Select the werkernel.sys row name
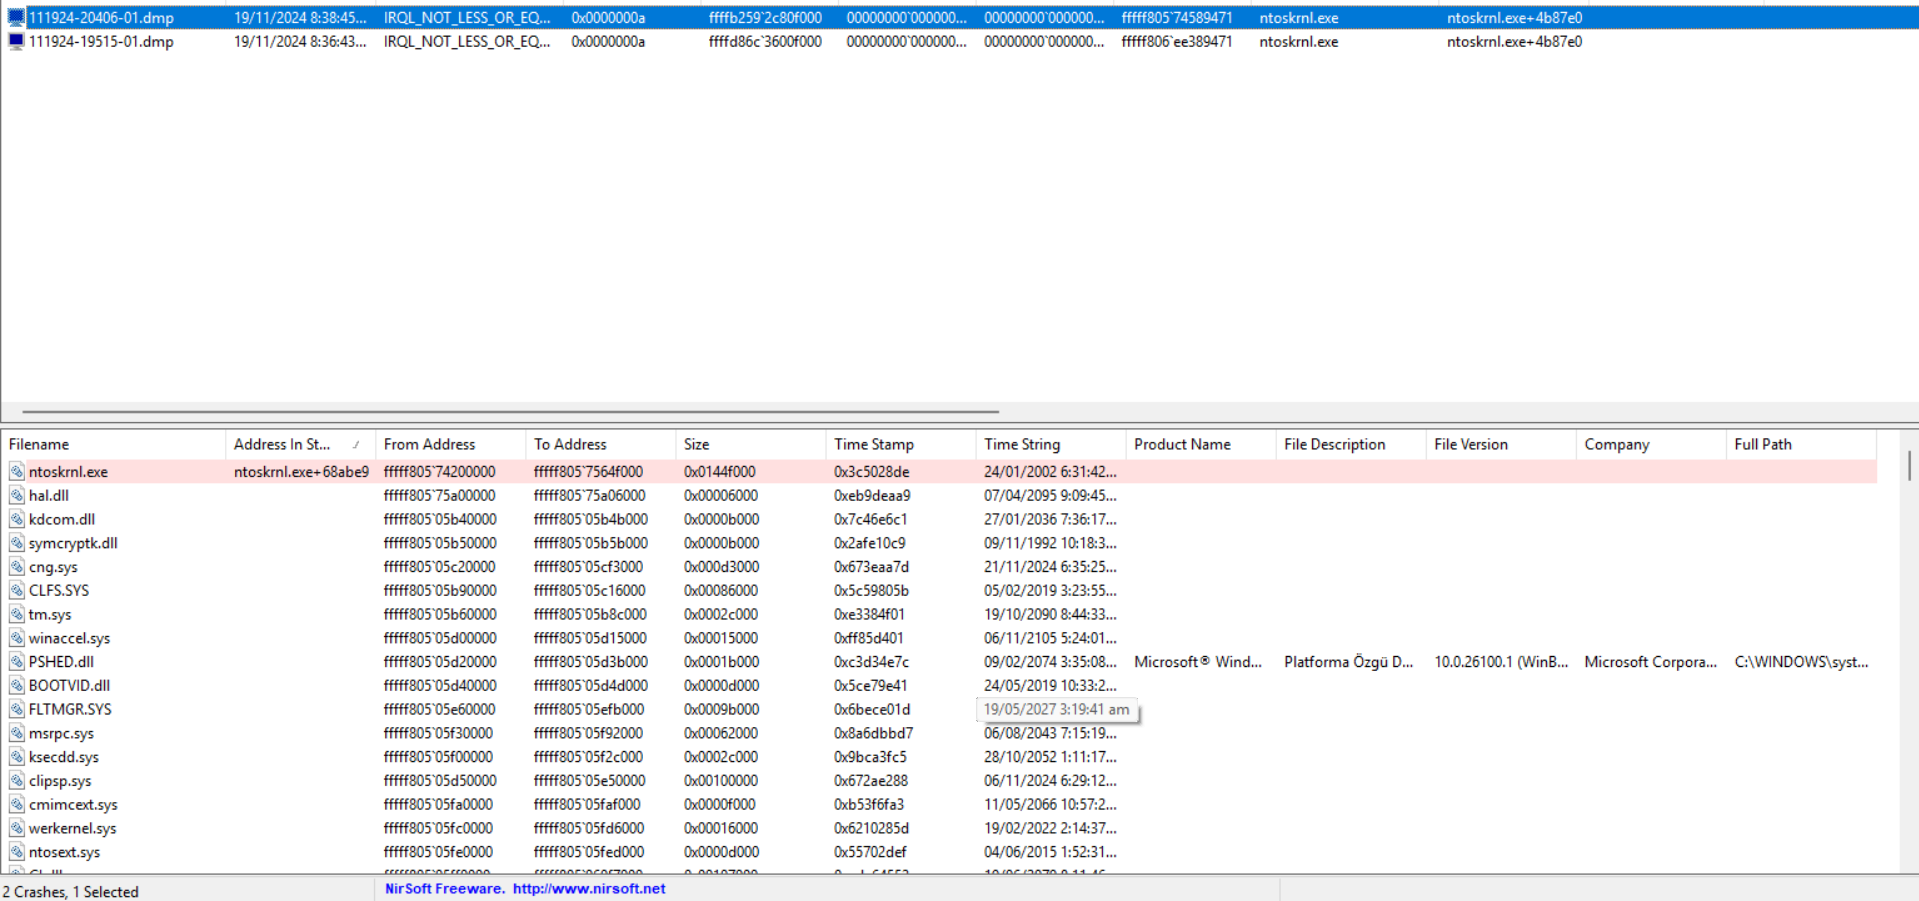This screenshot has height=901, width=1919. point(72,829)
